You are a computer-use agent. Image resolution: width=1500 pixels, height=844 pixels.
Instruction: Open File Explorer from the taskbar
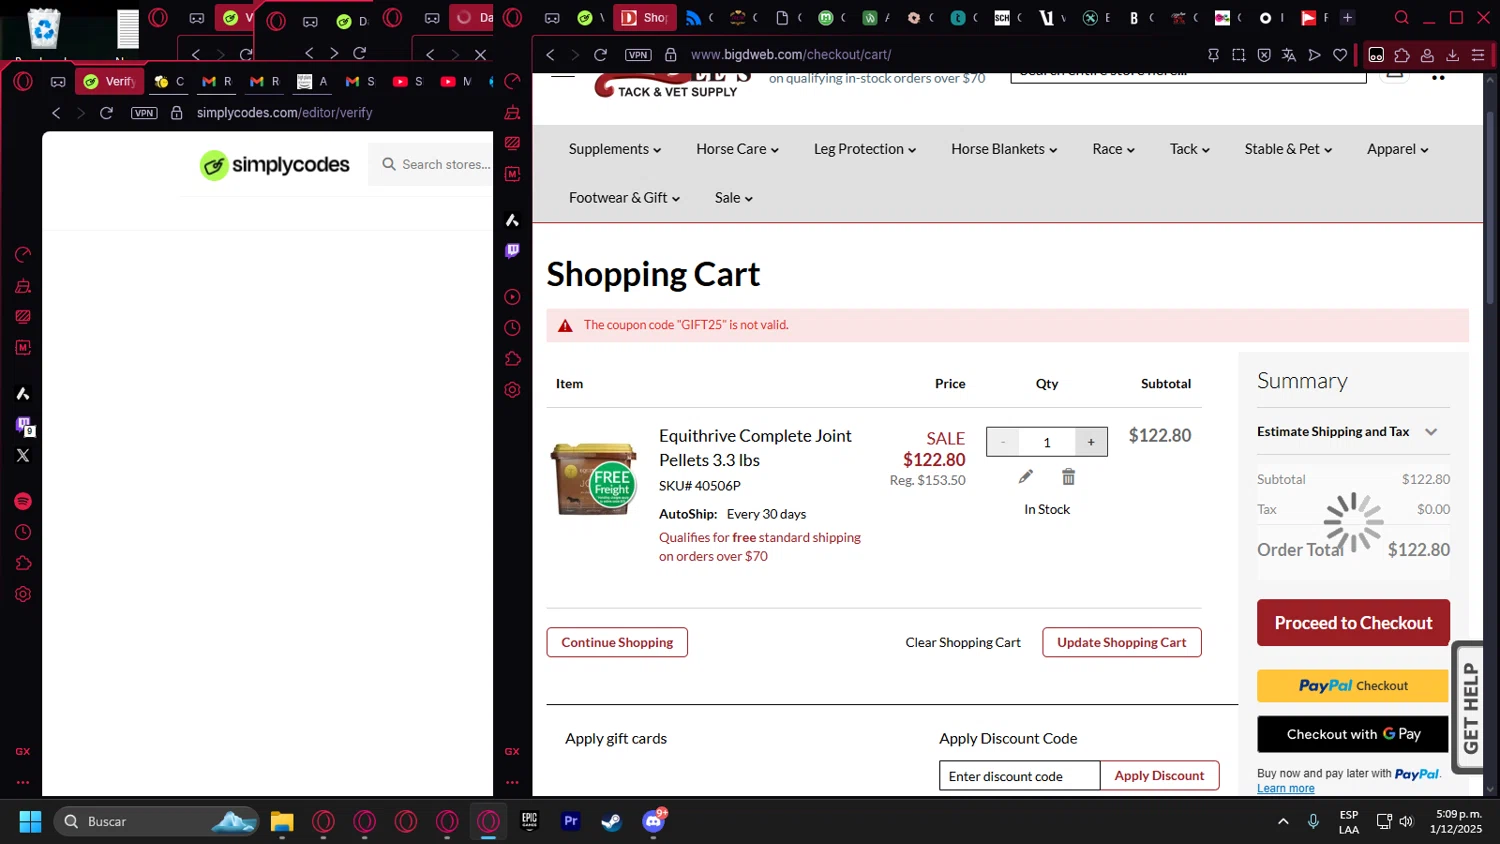[282, 822]
